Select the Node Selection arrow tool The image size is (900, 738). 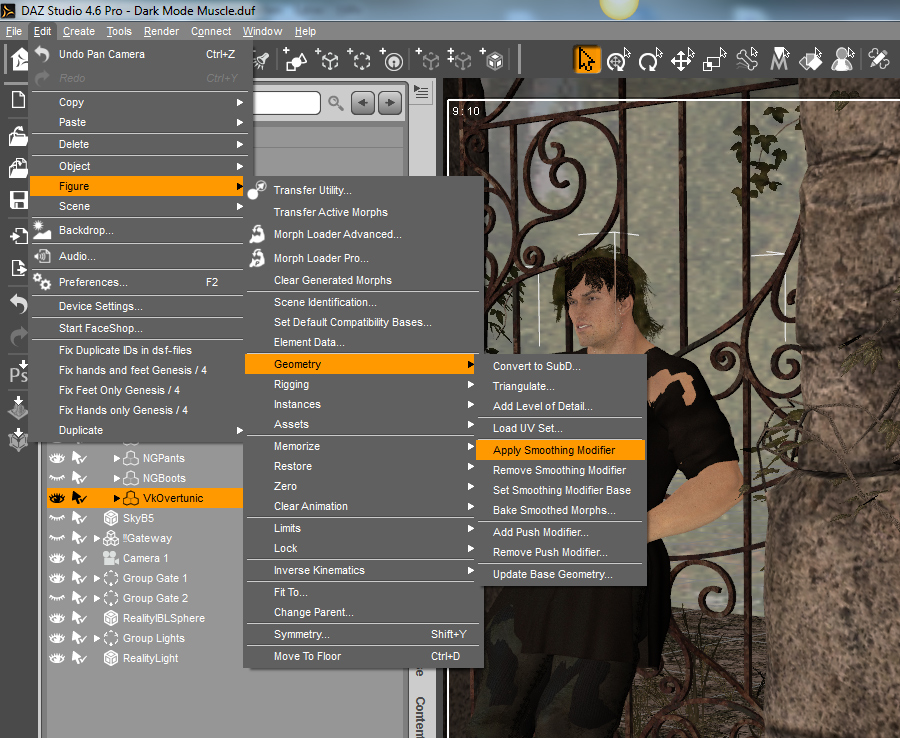(586, 60)
